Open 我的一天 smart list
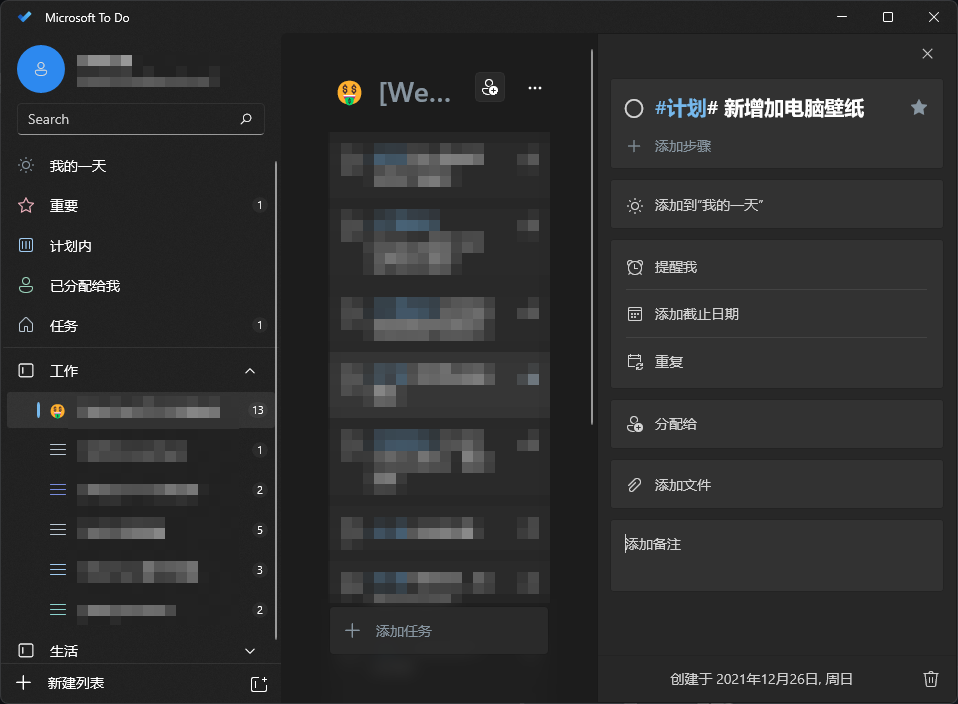 pyautogui.click(x=141, y=166)
